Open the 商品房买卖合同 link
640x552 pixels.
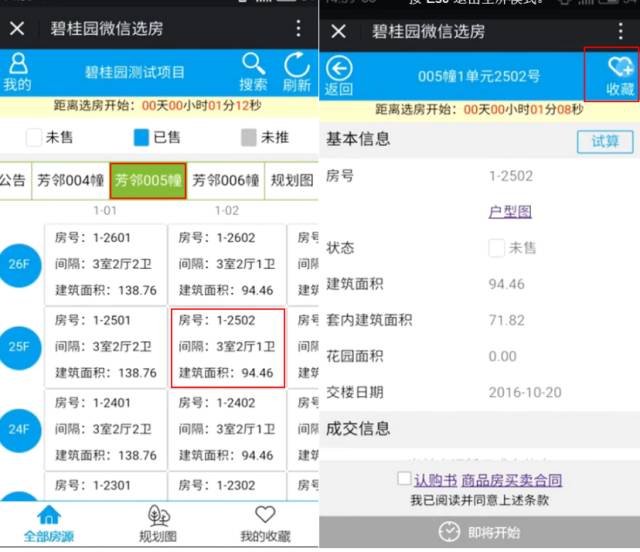[x=512, y=480]
